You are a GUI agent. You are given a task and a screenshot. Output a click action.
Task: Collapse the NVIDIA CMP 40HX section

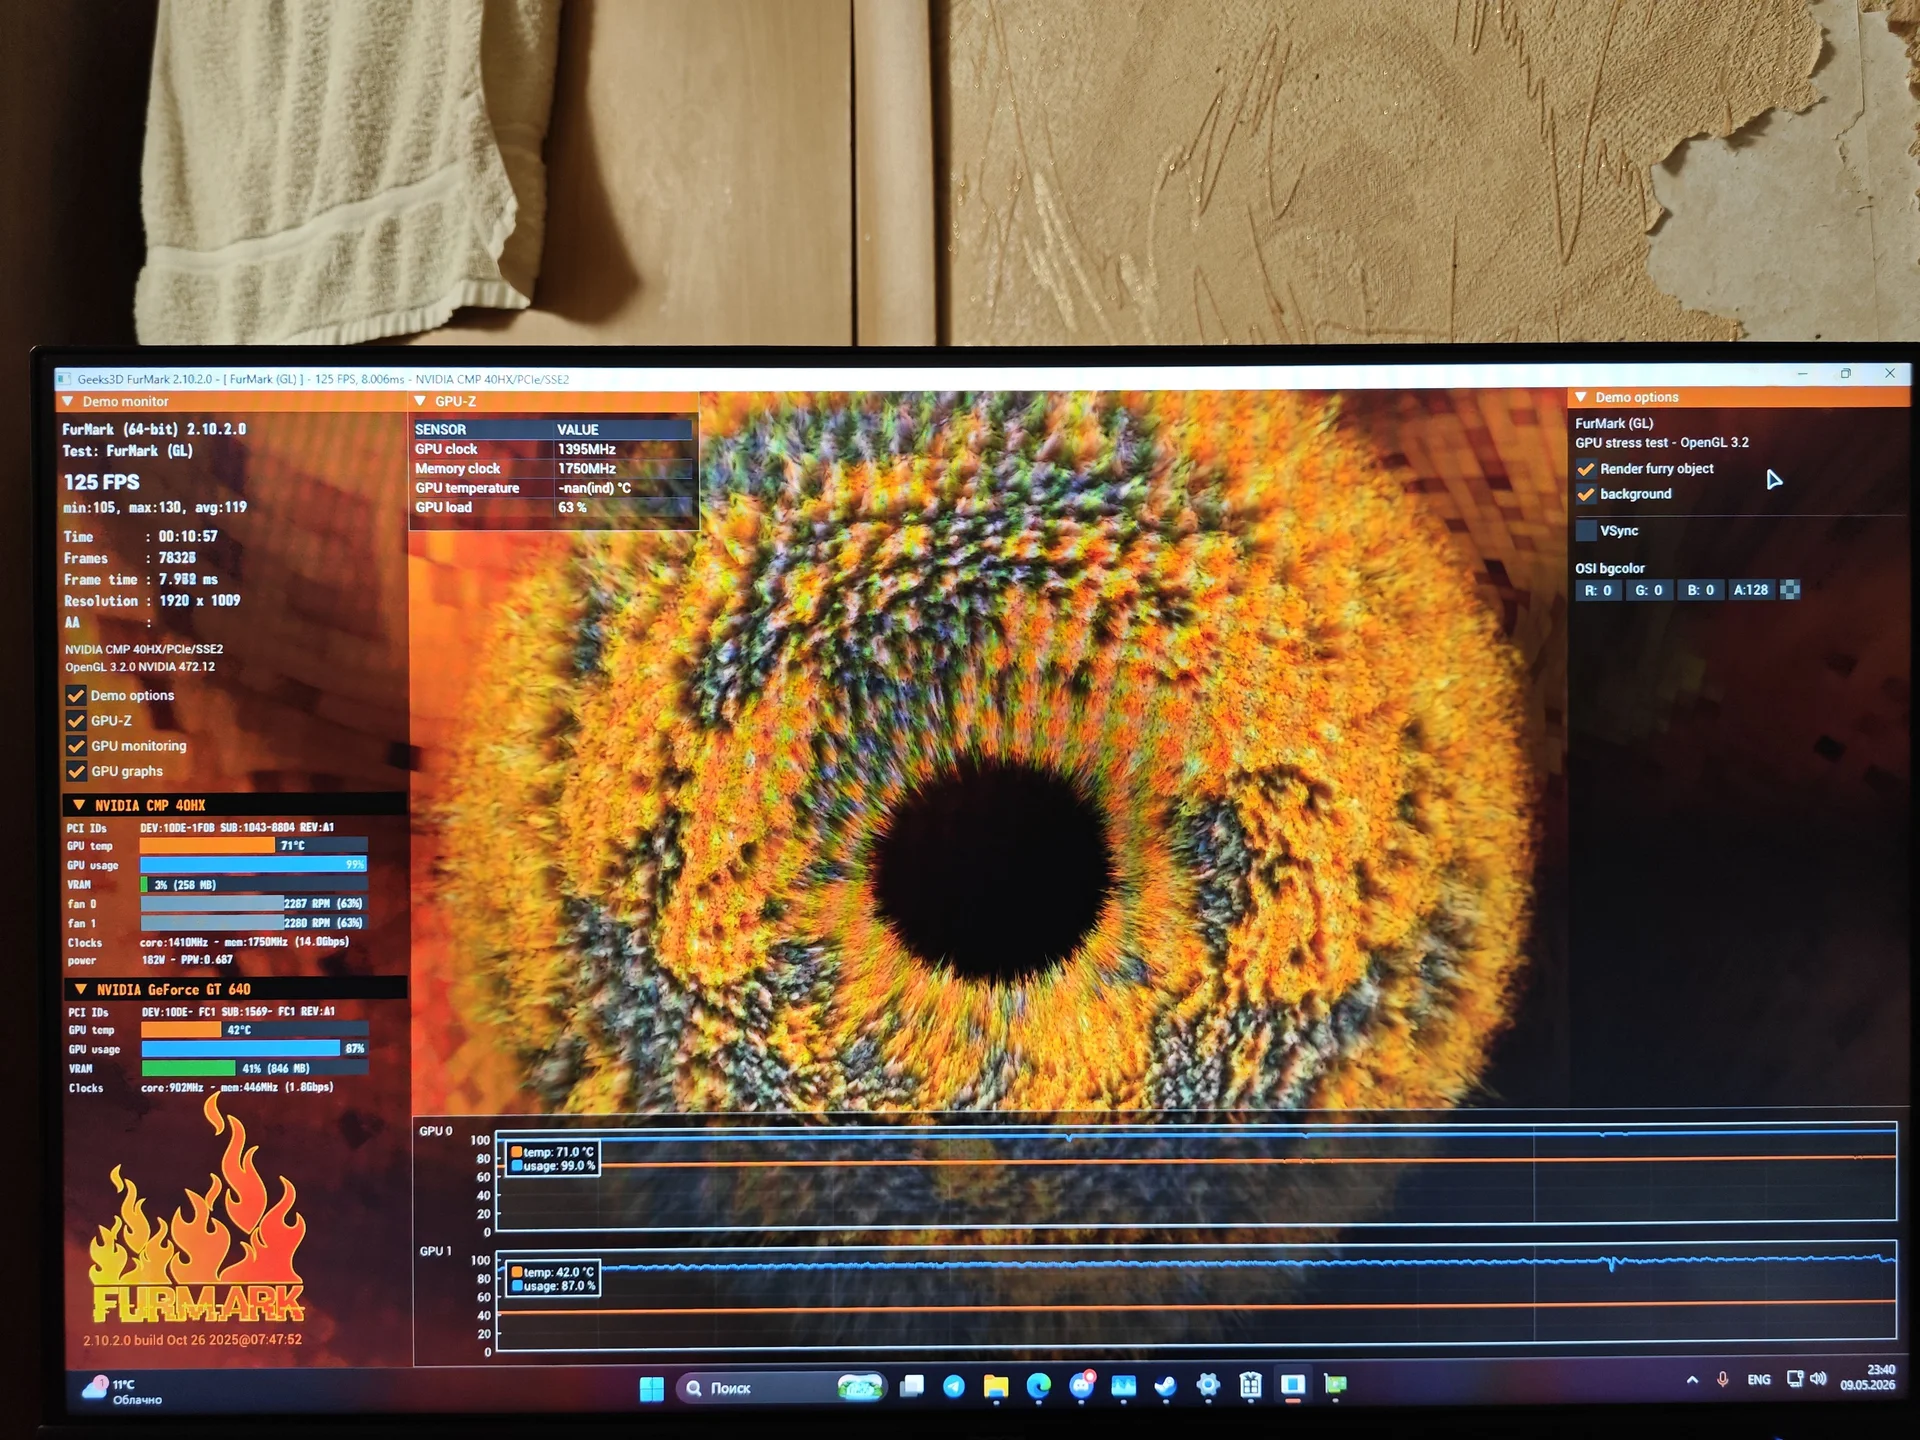[79, 805]
